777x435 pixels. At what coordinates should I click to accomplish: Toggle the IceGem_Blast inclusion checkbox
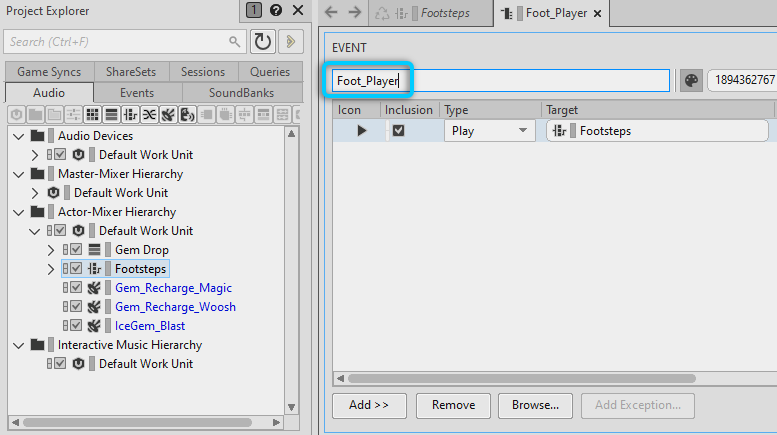pyautogui.click(x=75, y=326)
